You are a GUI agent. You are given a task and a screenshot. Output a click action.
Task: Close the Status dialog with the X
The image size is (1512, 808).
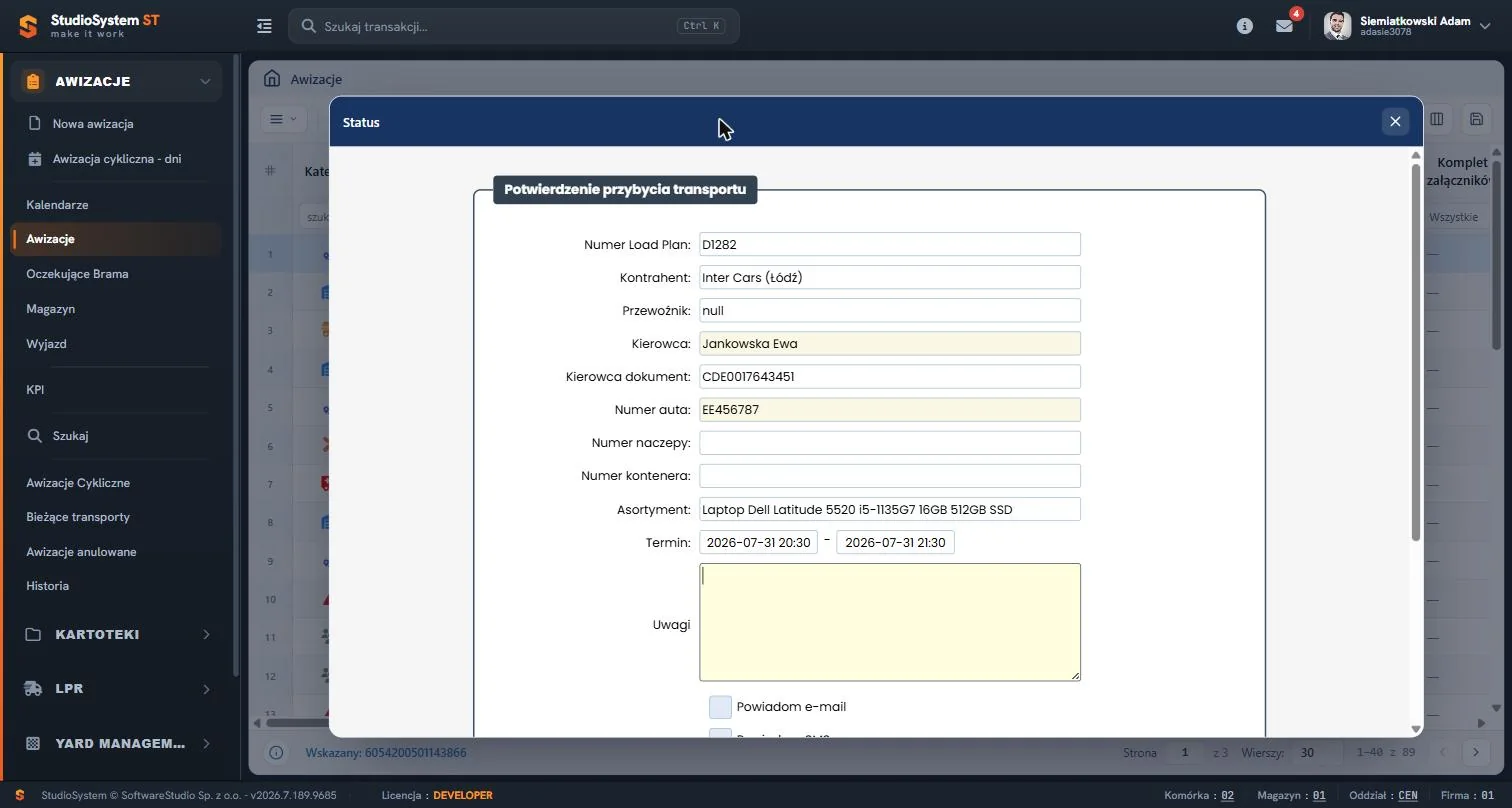coord(1395,122)
